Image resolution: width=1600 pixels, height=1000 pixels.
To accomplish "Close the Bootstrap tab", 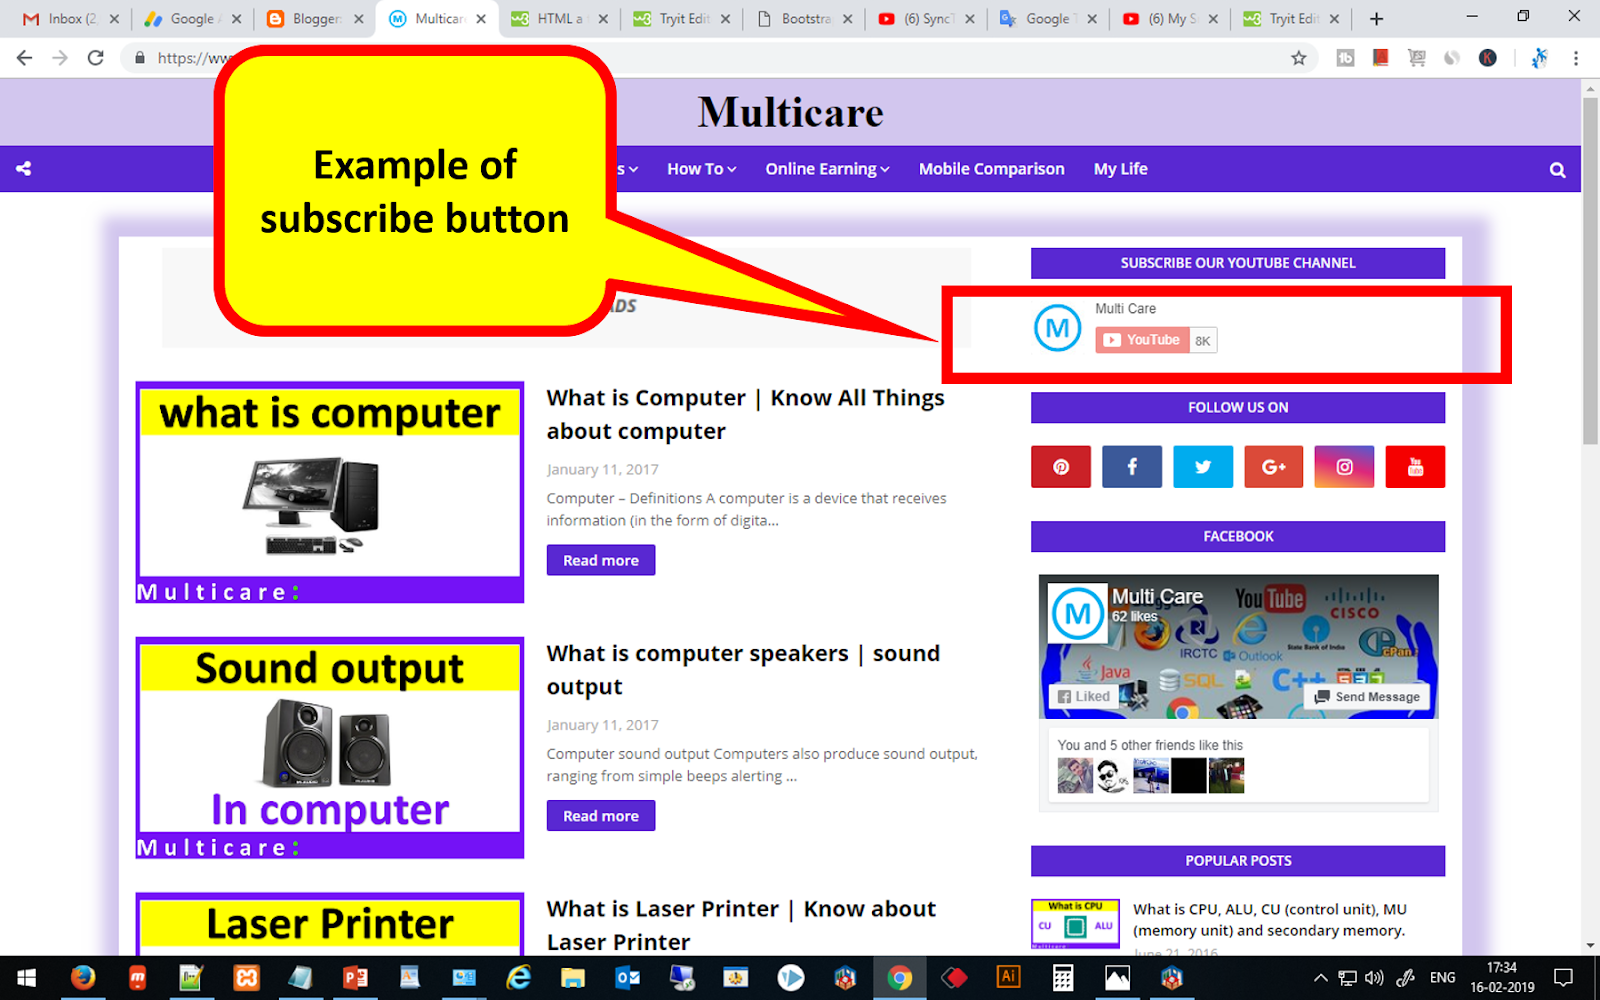I will 848,19.
